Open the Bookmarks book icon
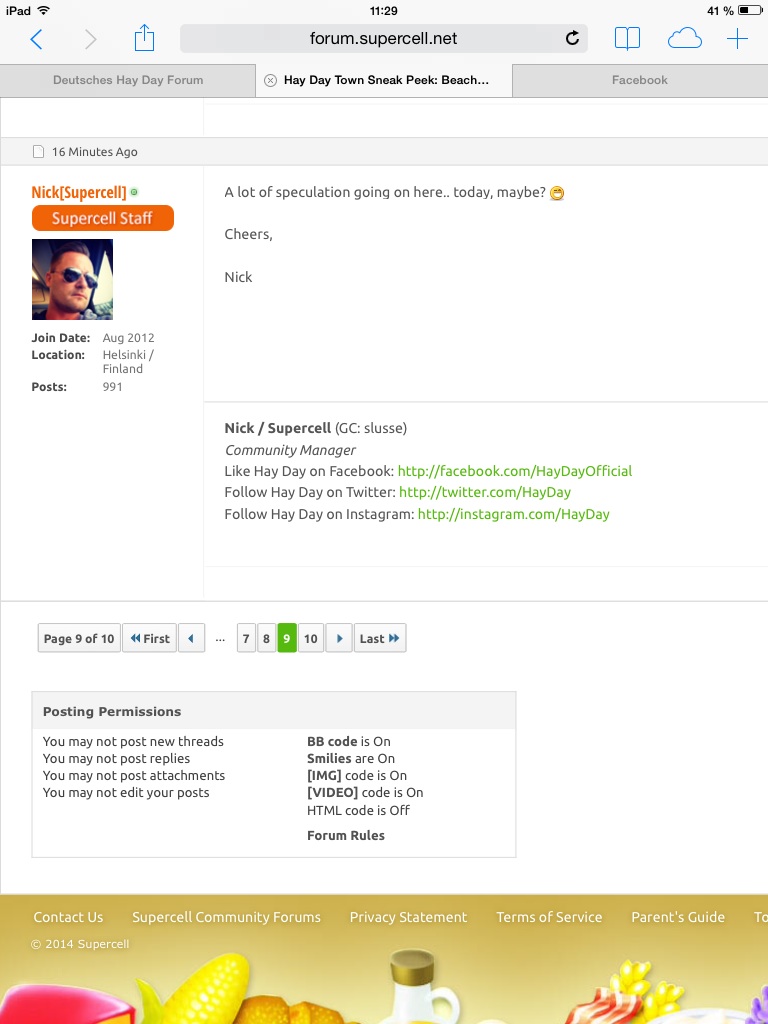This screenshot has width=768, height=1024. tap(627, 39)
